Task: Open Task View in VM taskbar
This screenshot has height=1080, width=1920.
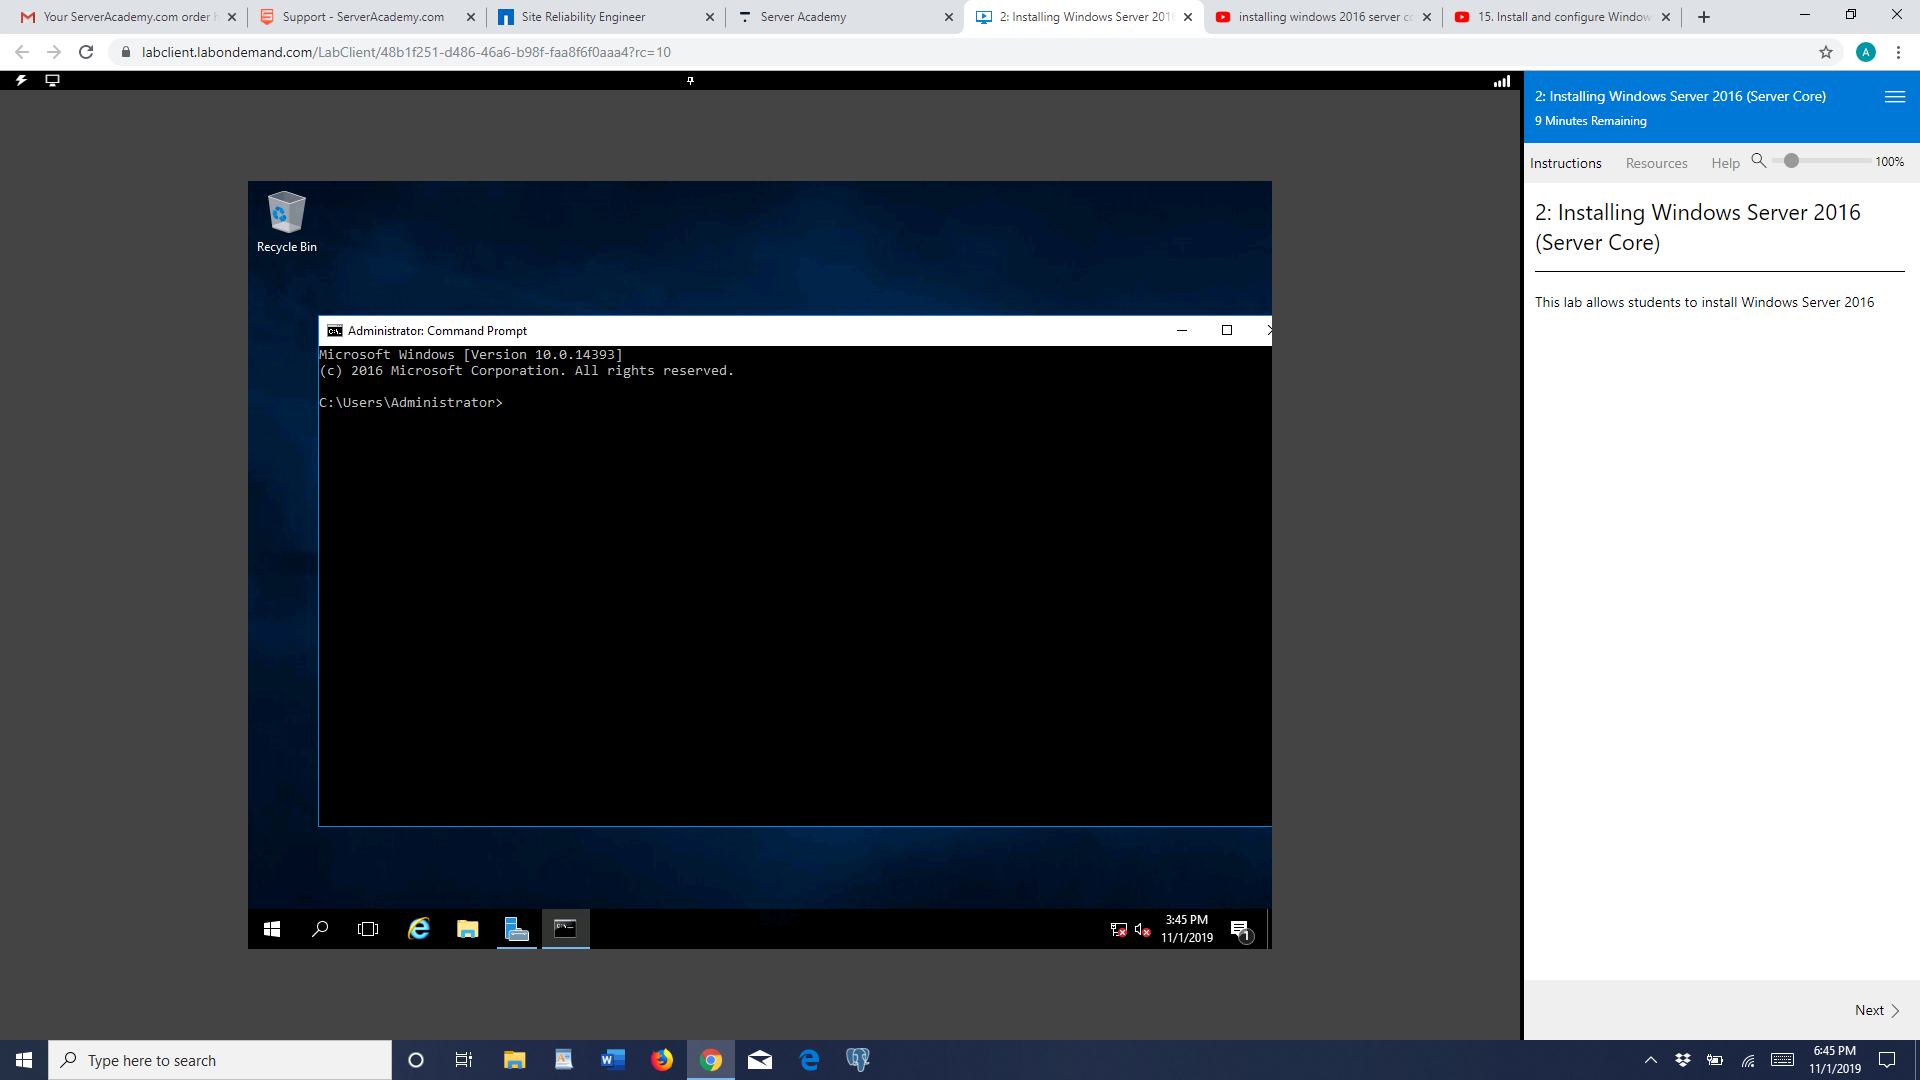Action: click(368, 929)
